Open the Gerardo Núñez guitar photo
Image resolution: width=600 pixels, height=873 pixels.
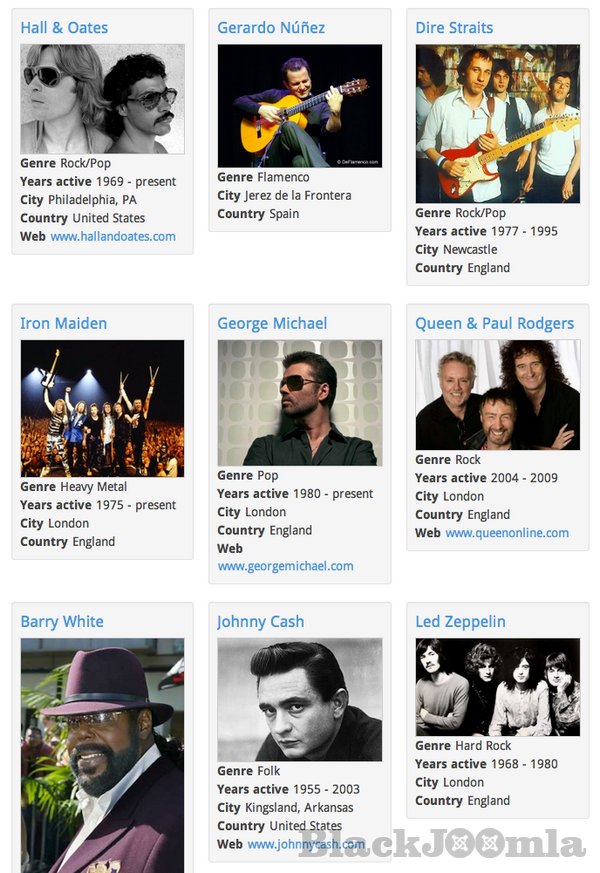coord(300,106)
